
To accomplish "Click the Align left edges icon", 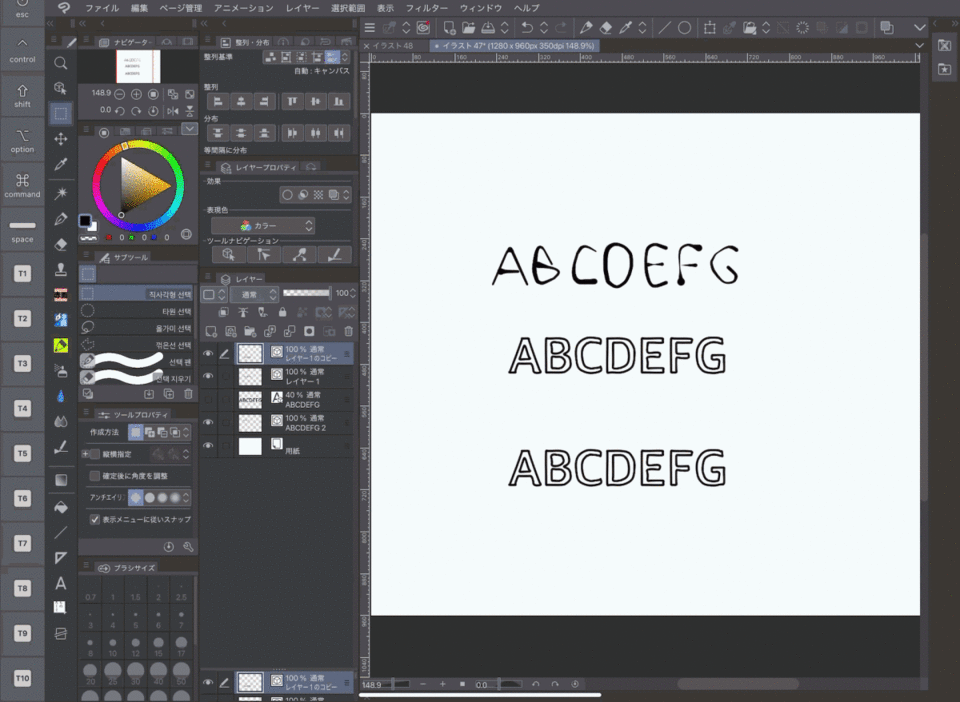I will tap(218, 102).
